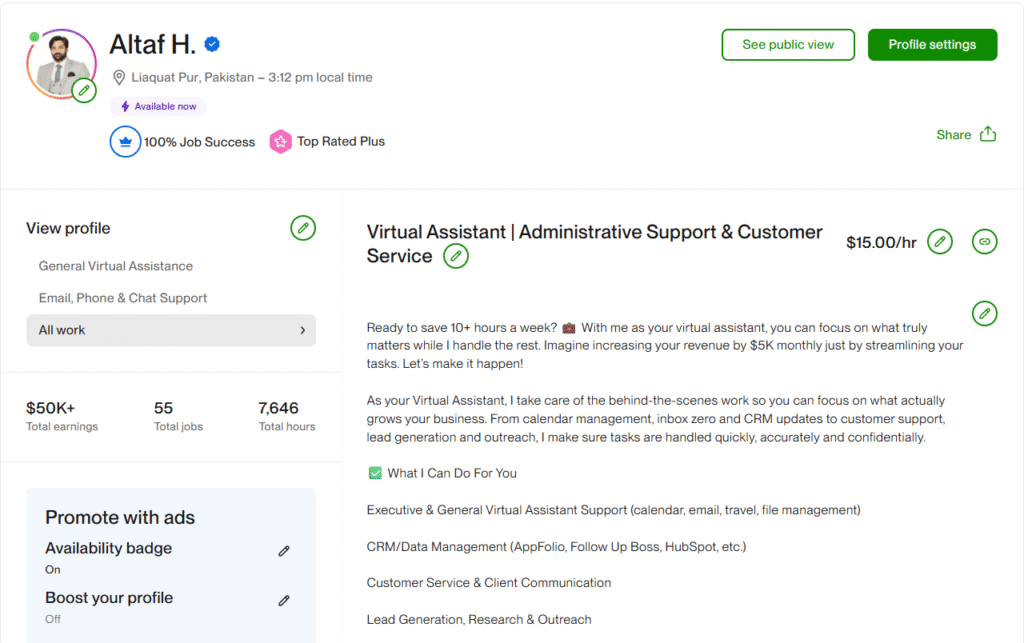
Task: Expand the All work chevron arrow
Action: 303,330
